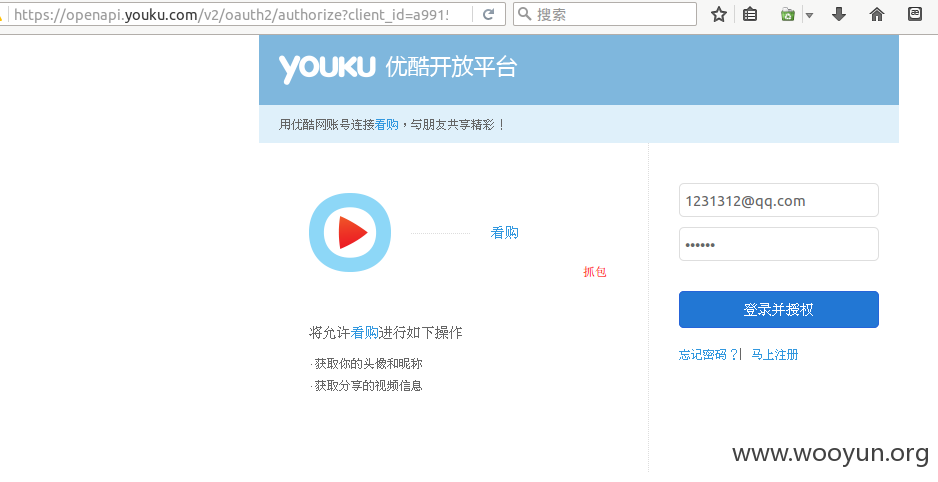Click the 看购 link in permissions heading
This screenshot has height=482, width=938.
[x=364, y=332]
